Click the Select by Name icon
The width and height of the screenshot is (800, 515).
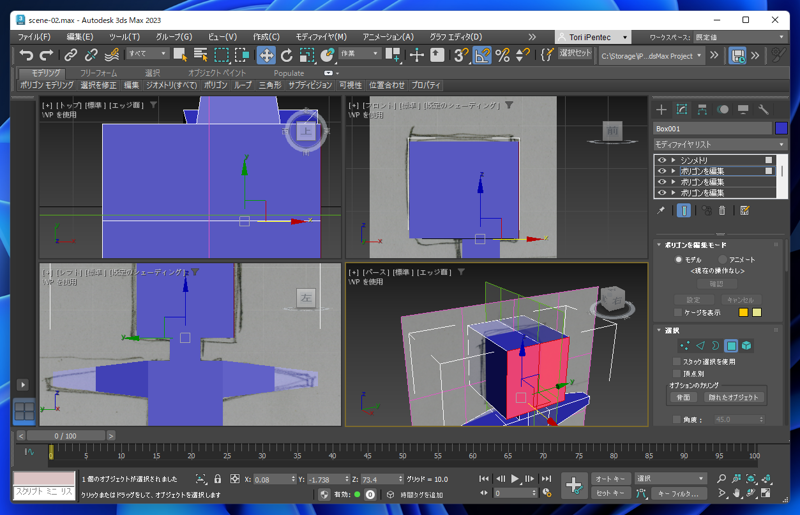[x=201, y=55]
